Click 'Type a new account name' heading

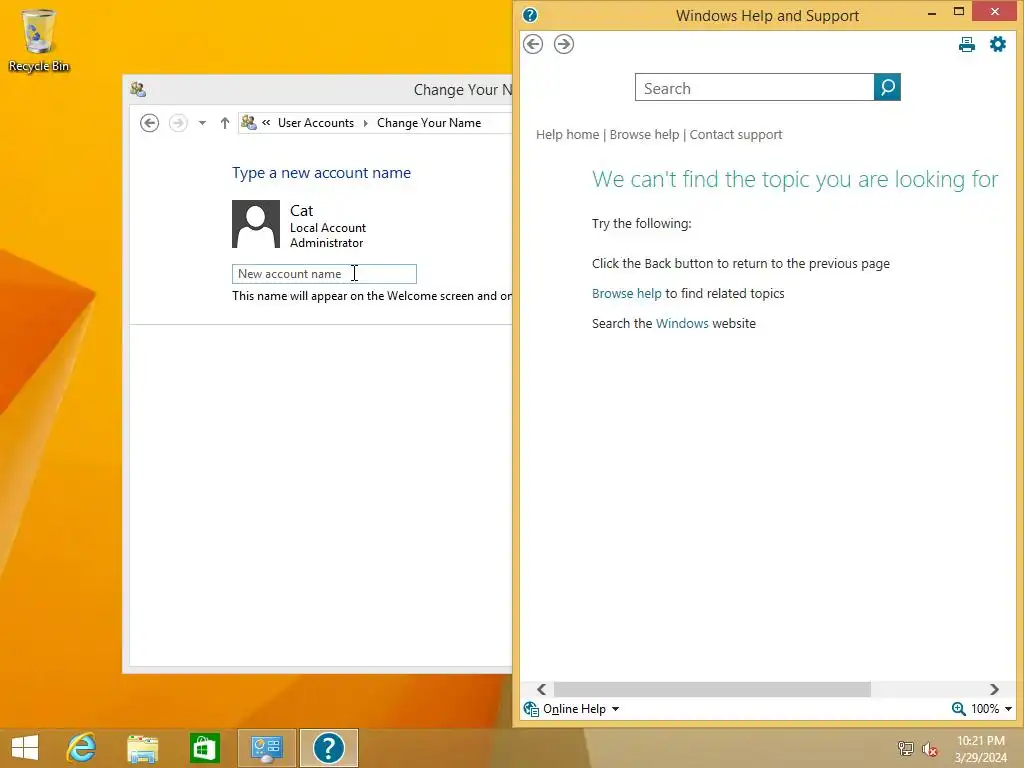click(x=321, y=173)
